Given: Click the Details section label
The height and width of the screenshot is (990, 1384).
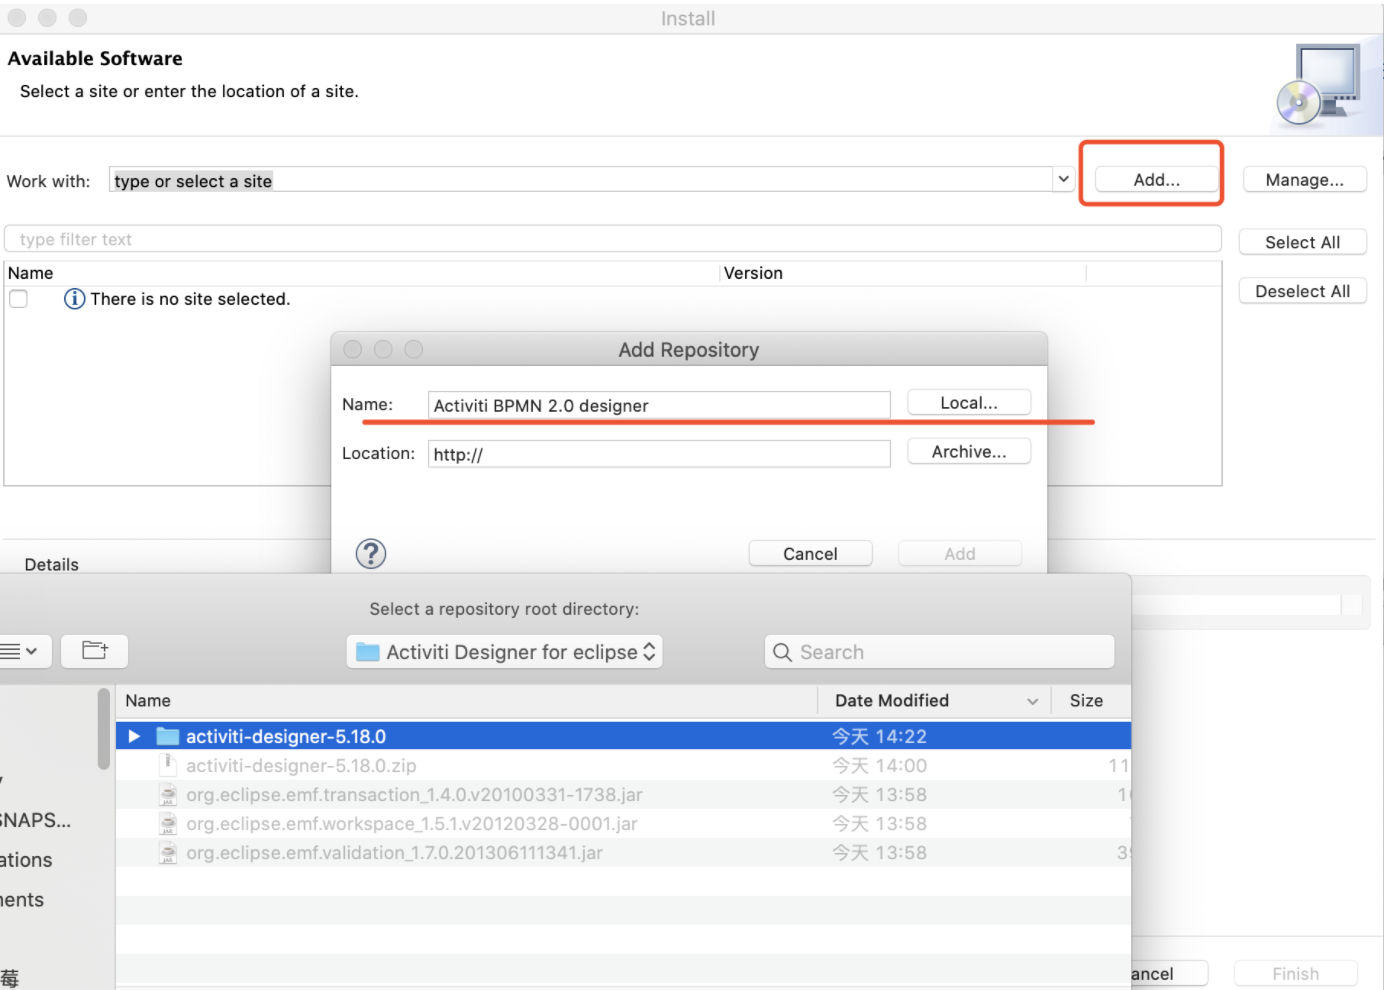Looking at the screenshot, I should pos(51,564).
